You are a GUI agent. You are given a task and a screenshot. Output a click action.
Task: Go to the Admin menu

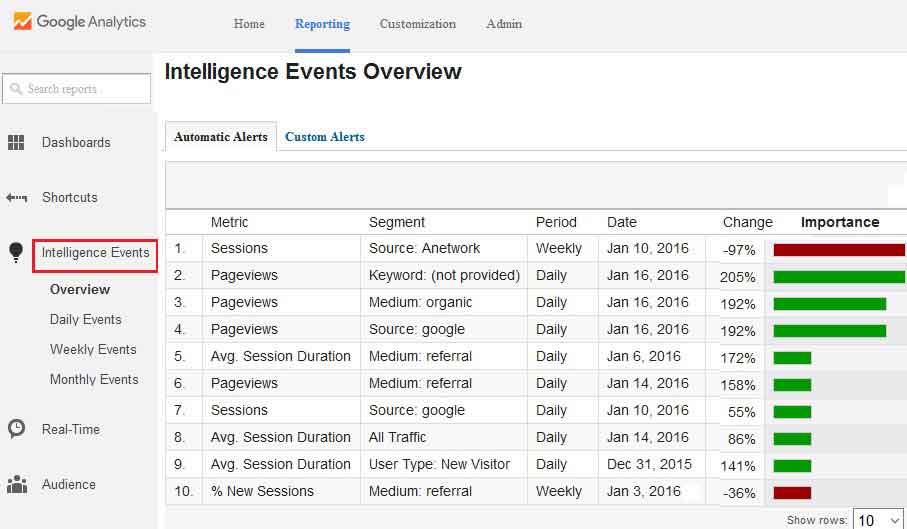504,24
